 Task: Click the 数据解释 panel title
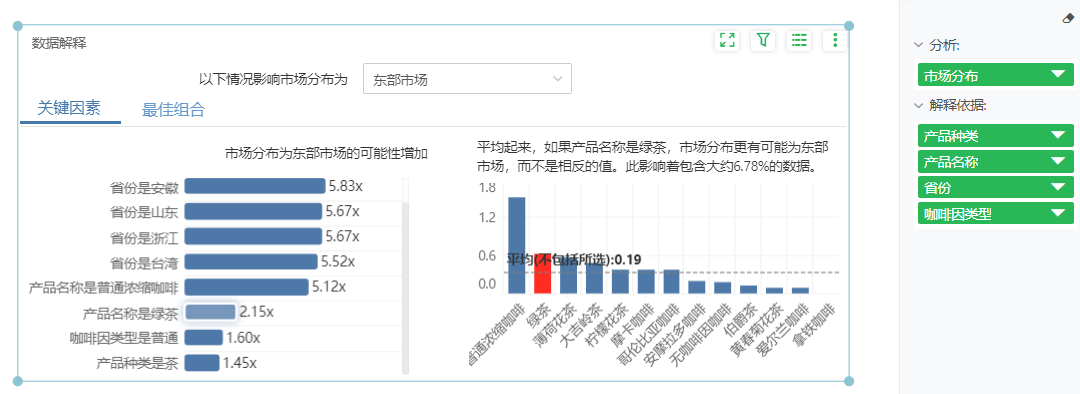[x=59, y=43]
